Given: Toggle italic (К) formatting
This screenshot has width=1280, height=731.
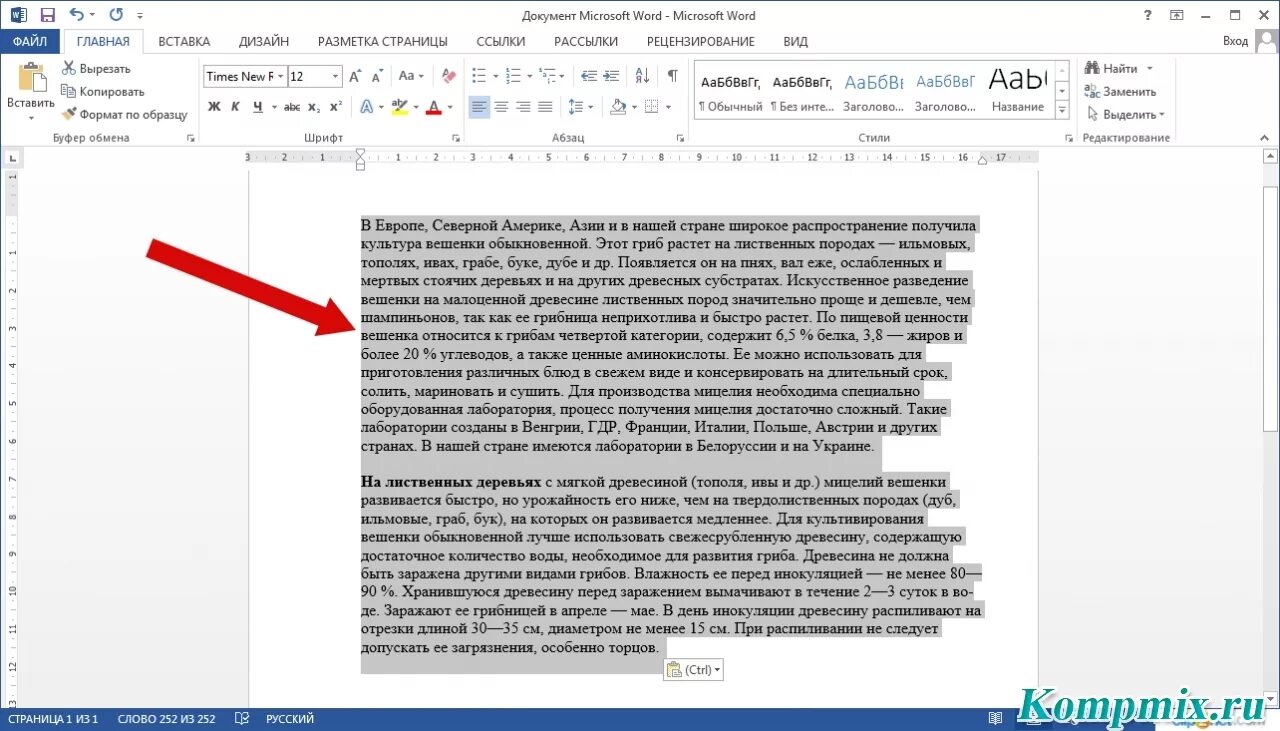Looking at the screenshot, I should click(x=236, y=107).
